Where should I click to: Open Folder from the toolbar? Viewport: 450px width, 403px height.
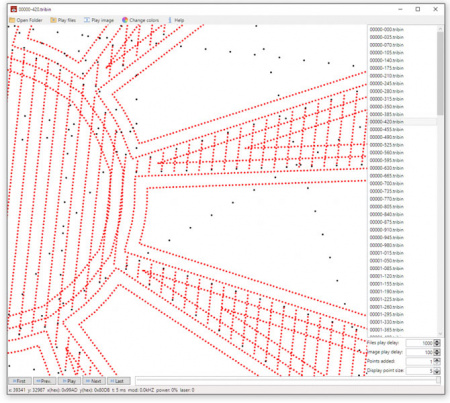[x=26, y=20]
